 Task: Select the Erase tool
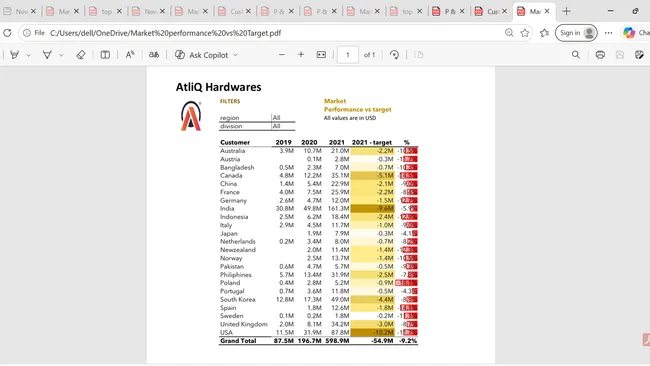pyautogui.click(x=81, y=55)
